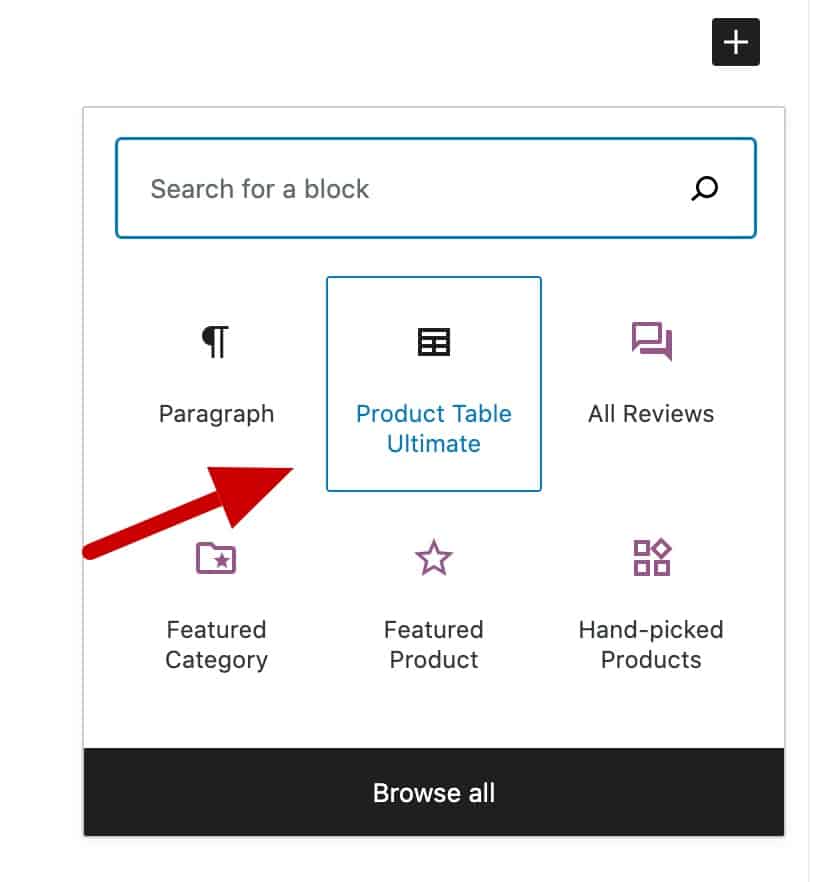Click the white Browse all text
This screenshot has width=816, height=882.
[434, 793]
